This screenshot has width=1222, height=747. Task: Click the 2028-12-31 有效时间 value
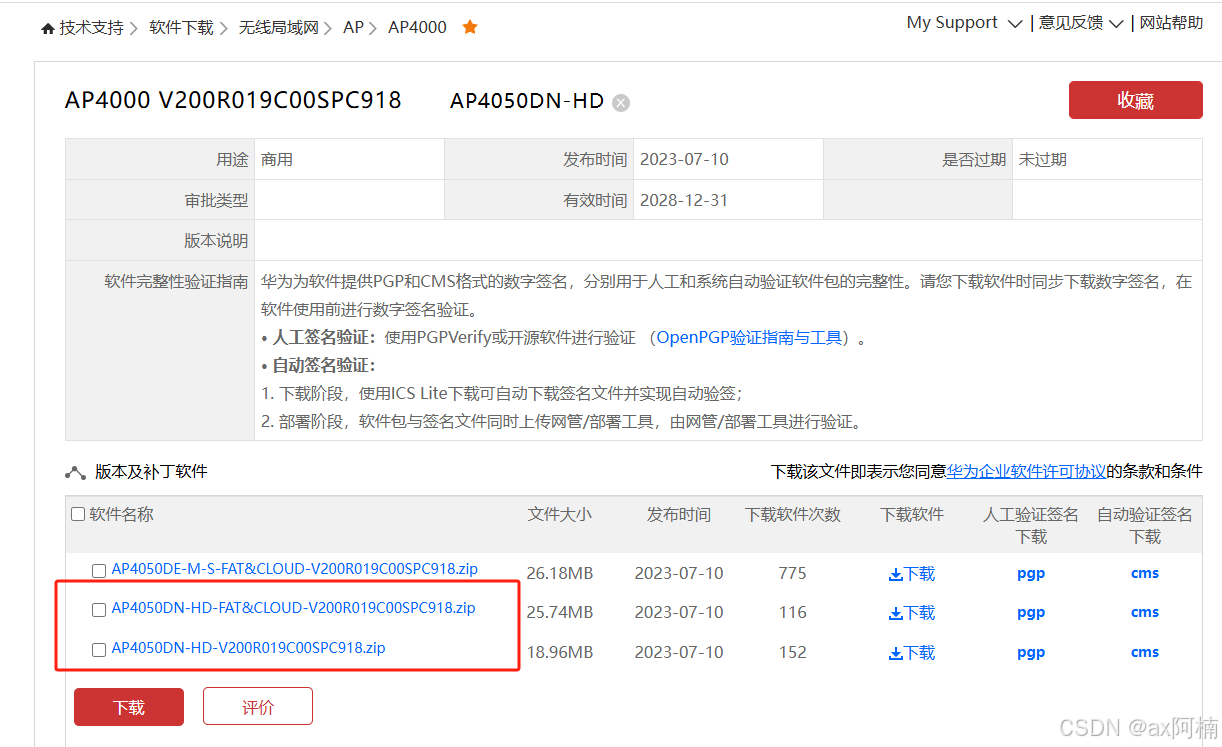point(684,200)
